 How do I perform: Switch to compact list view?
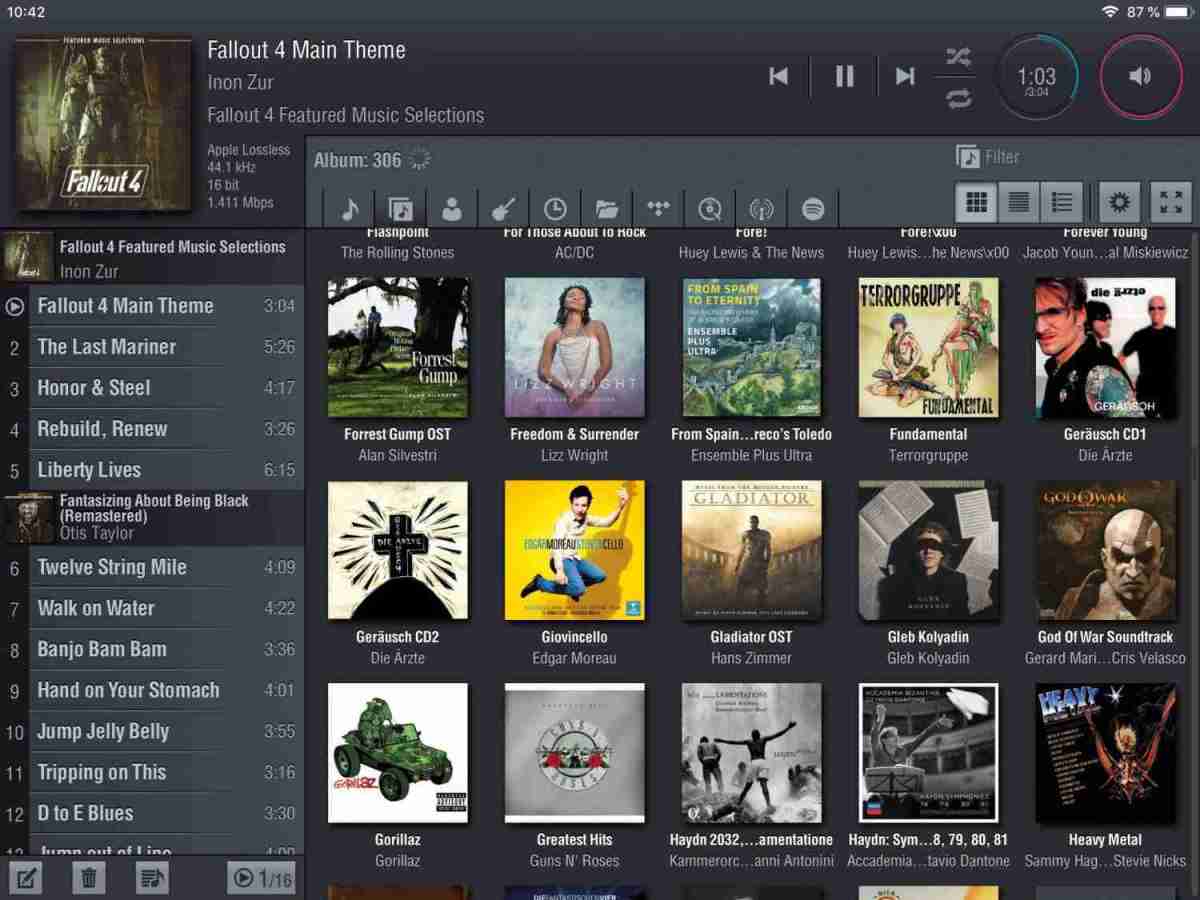click(x=1018, y=203)
